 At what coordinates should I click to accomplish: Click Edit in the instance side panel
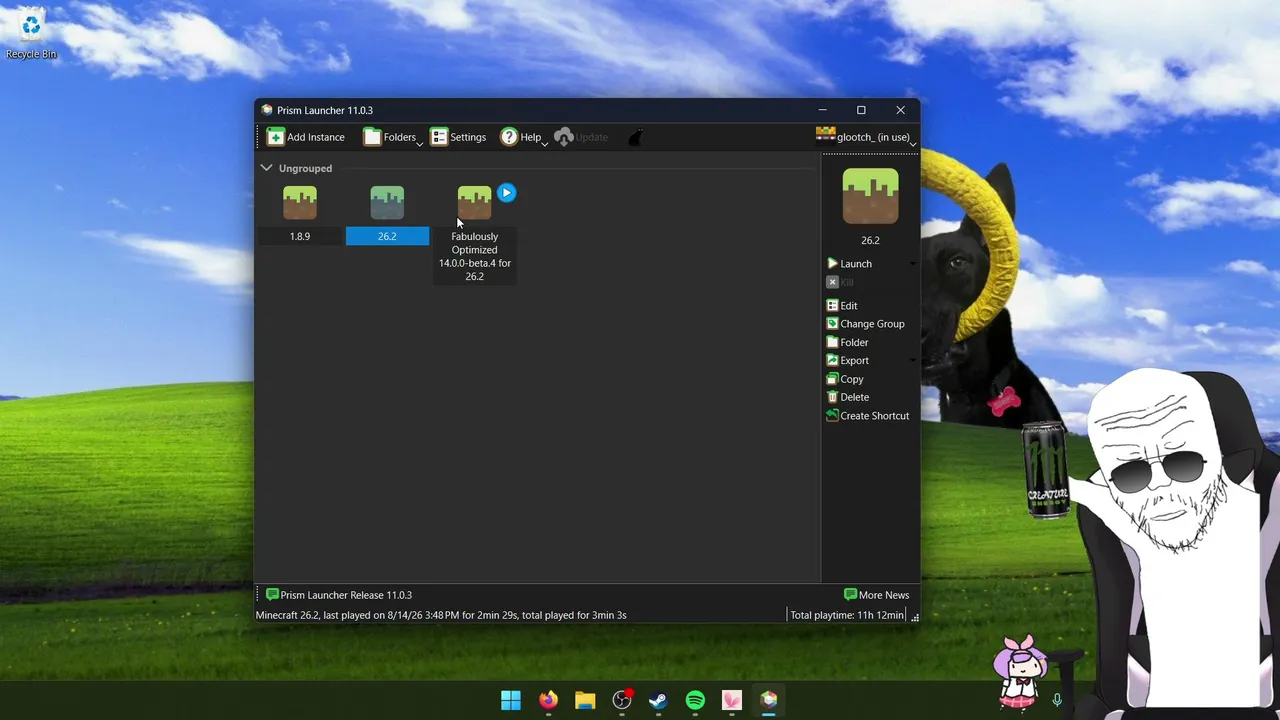coord(841,306)
